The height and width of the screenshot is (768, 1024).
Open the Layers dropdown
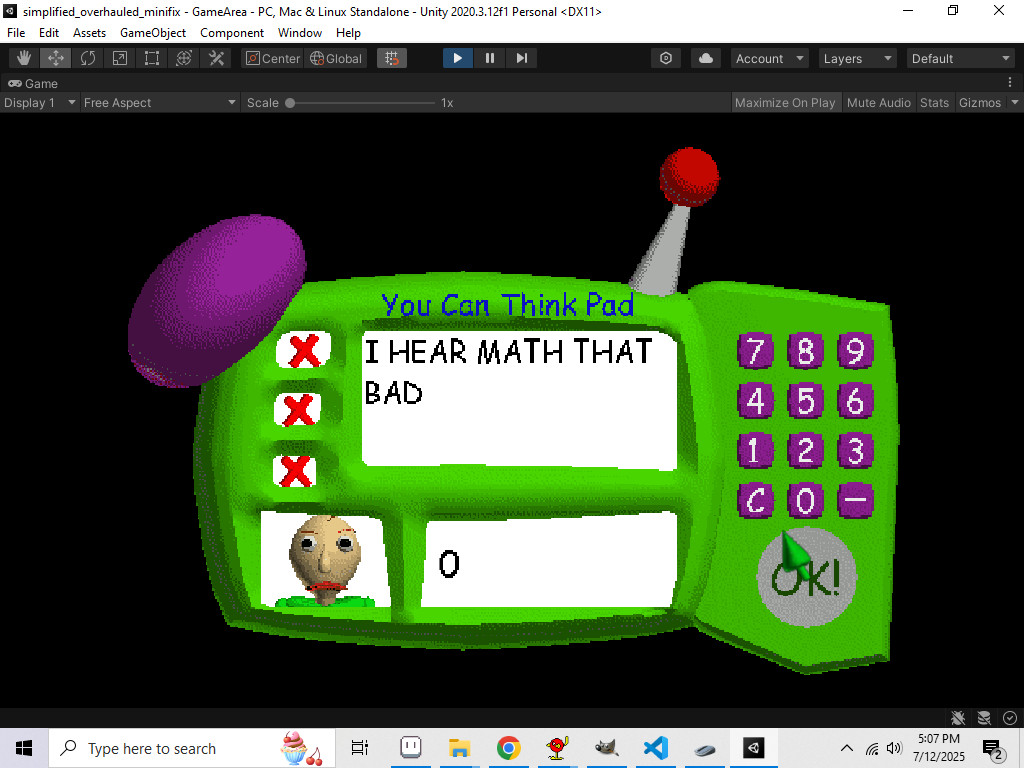[x=857, y=58]
